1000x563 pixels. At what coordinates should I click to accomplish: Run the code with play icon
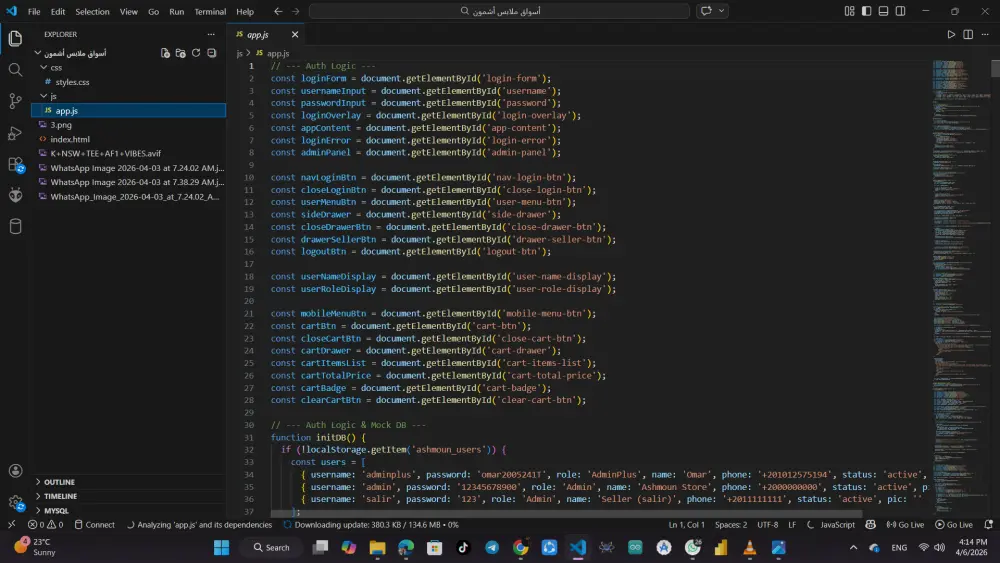pyautogui.click(x=951, y=34)
